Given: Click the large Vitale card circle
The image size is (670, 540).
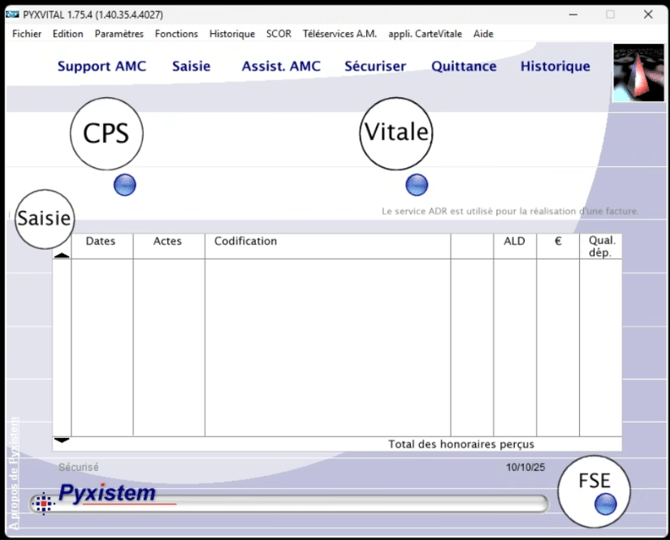Looking at the screenshot, I should [396, 133].
